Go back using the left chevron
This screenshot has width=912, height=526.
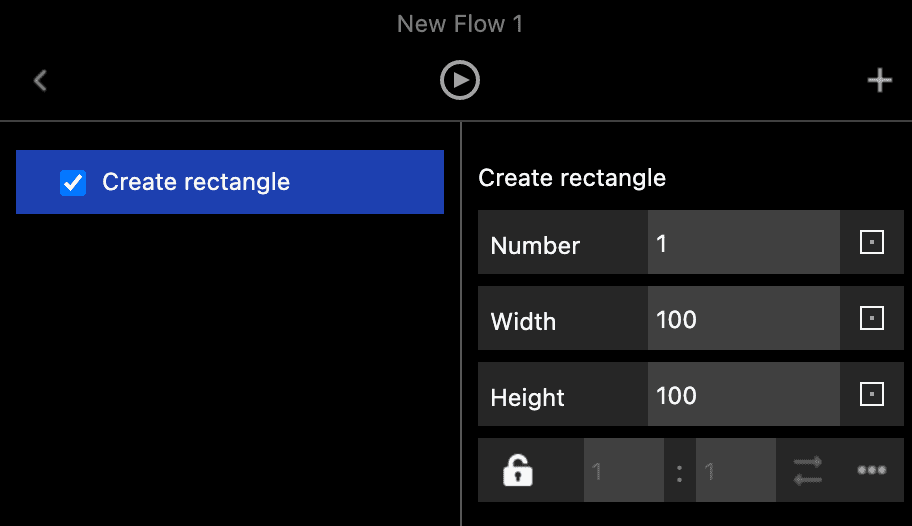click(40, 81)
